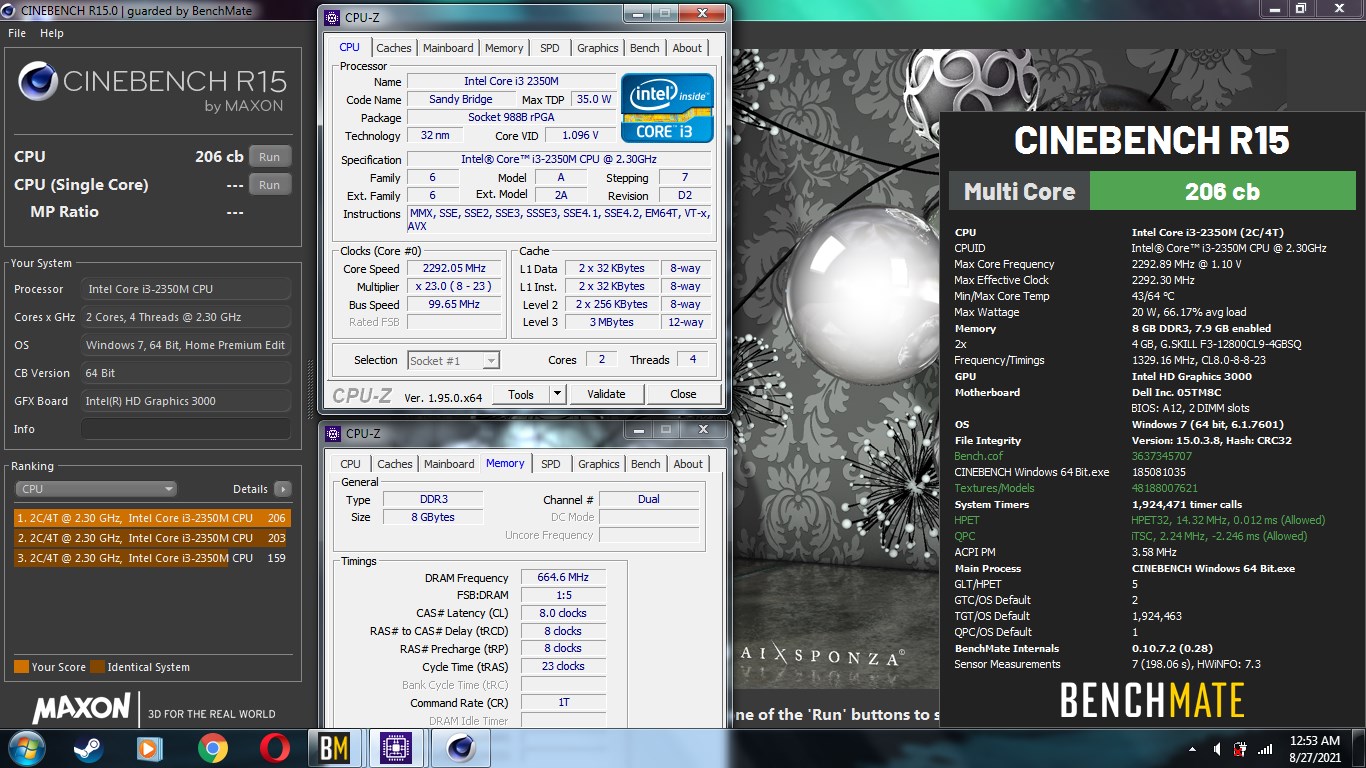
Task: Open About tab in the CPU-Z Memory window
Action: (x=688, y=464)
